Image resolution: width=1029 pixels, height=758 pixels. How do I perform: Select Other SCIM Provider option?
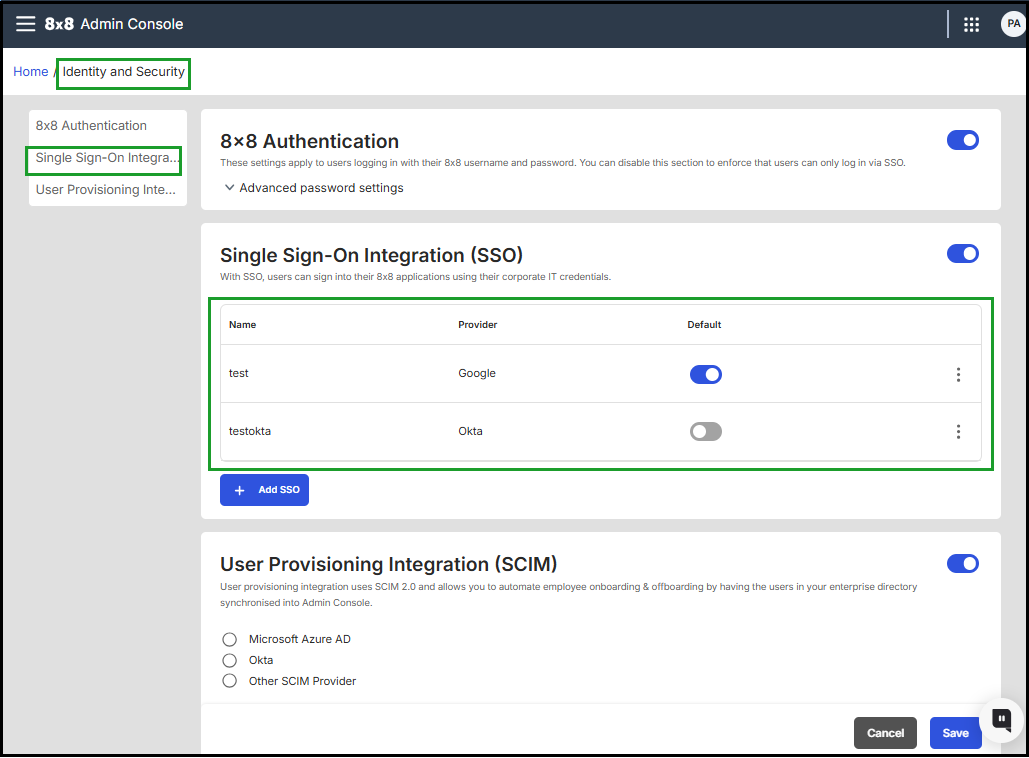(x=230, y=681)
